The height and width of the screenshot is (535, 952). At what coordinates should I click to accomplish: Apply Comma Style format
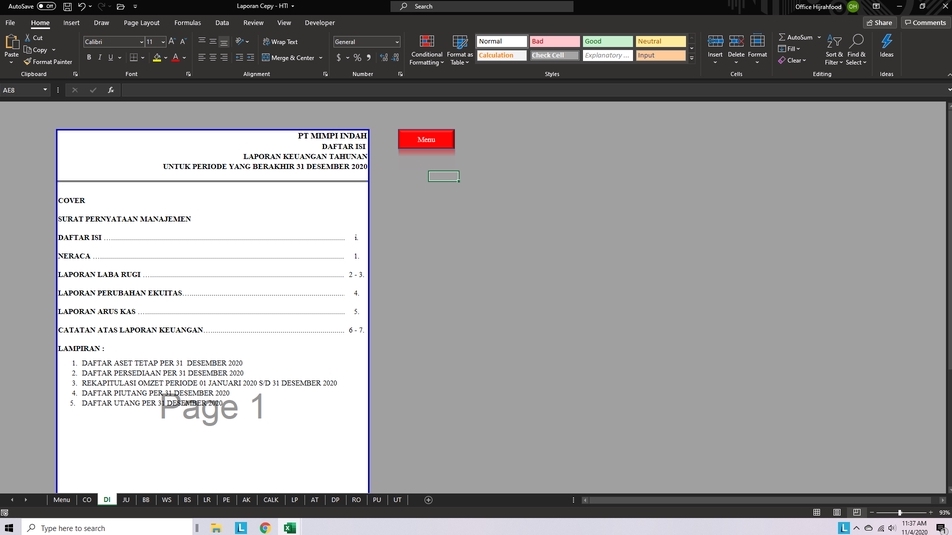pyautogui.click(x=369, y=58)
